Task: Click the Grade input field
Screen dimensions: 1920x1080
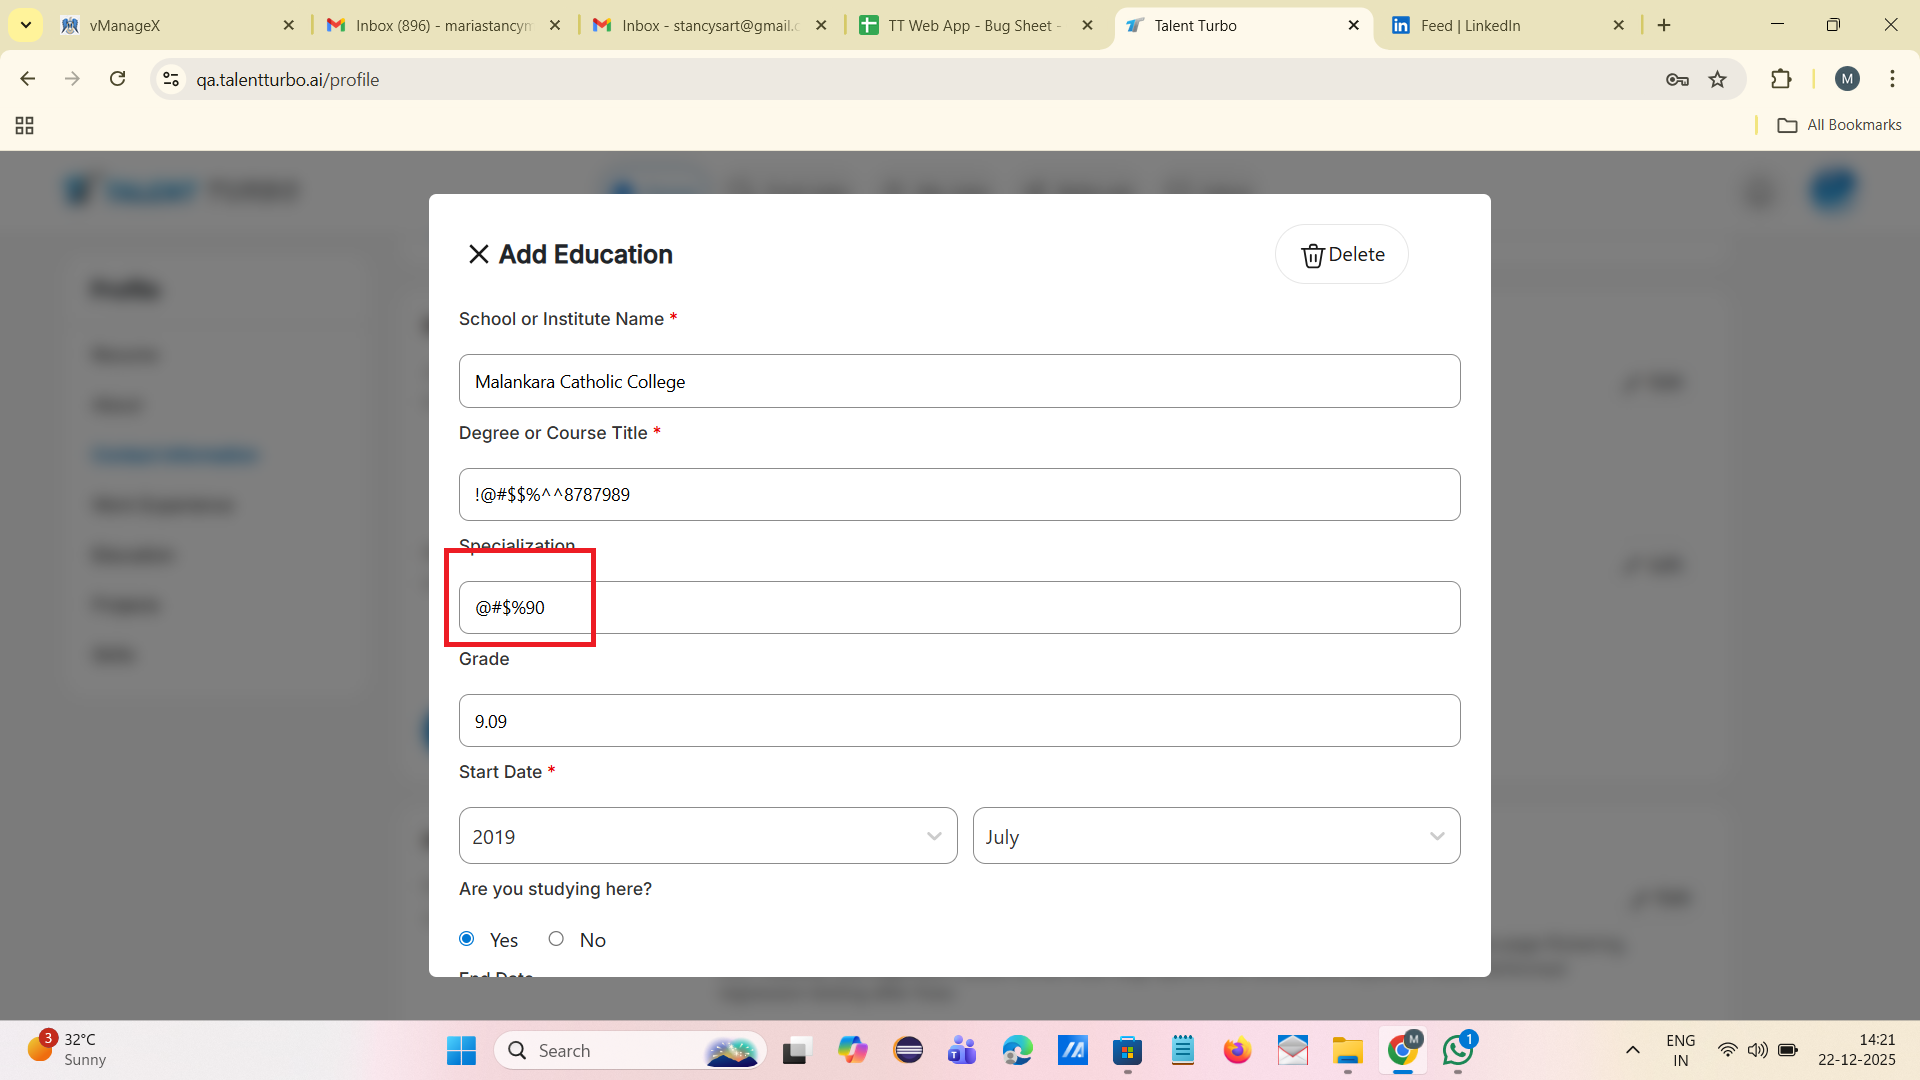Action: pos(959,721)
